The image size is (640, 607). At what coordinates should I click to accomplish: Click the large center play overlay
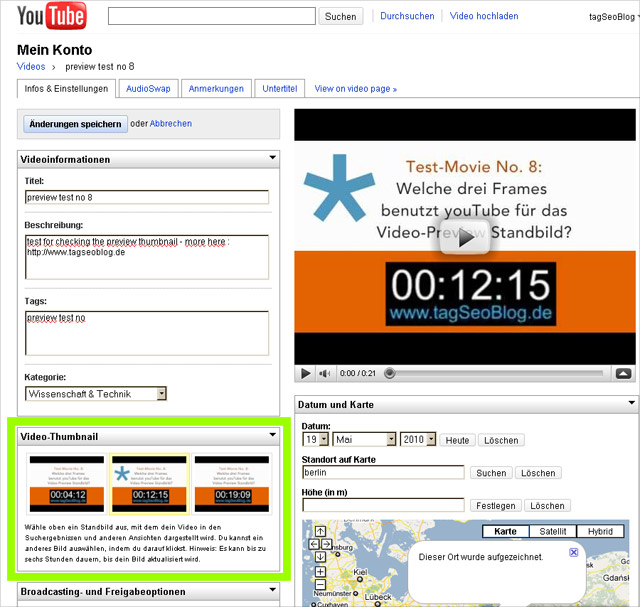coord(464,237)
